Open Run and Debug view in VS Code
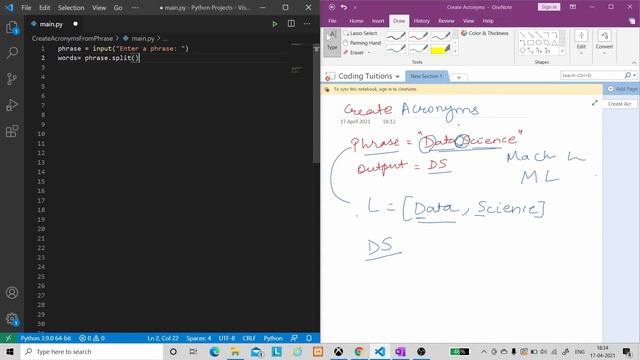 pyautogui.click(x=12, y=105)
